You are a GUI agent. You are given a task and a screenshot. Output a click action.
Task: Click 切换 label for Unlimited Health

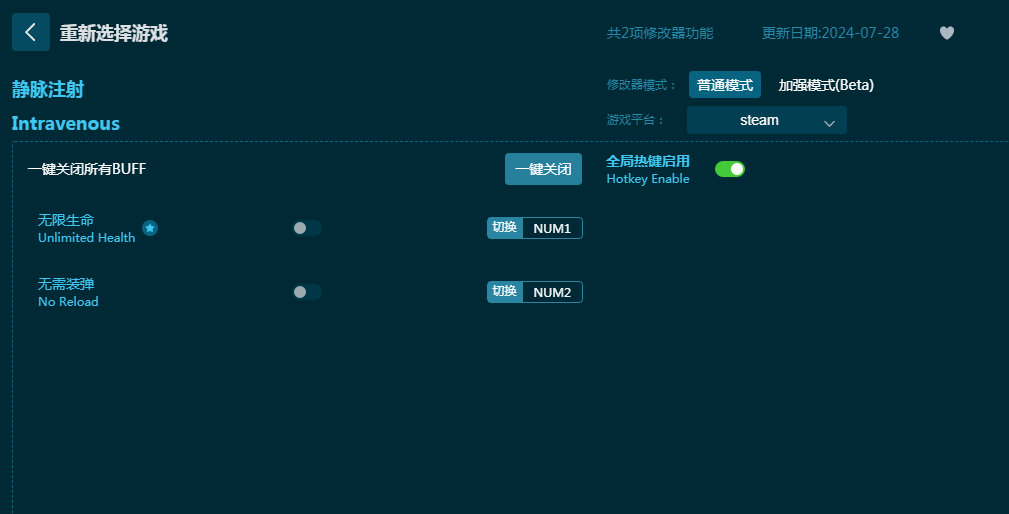(504, 228)
